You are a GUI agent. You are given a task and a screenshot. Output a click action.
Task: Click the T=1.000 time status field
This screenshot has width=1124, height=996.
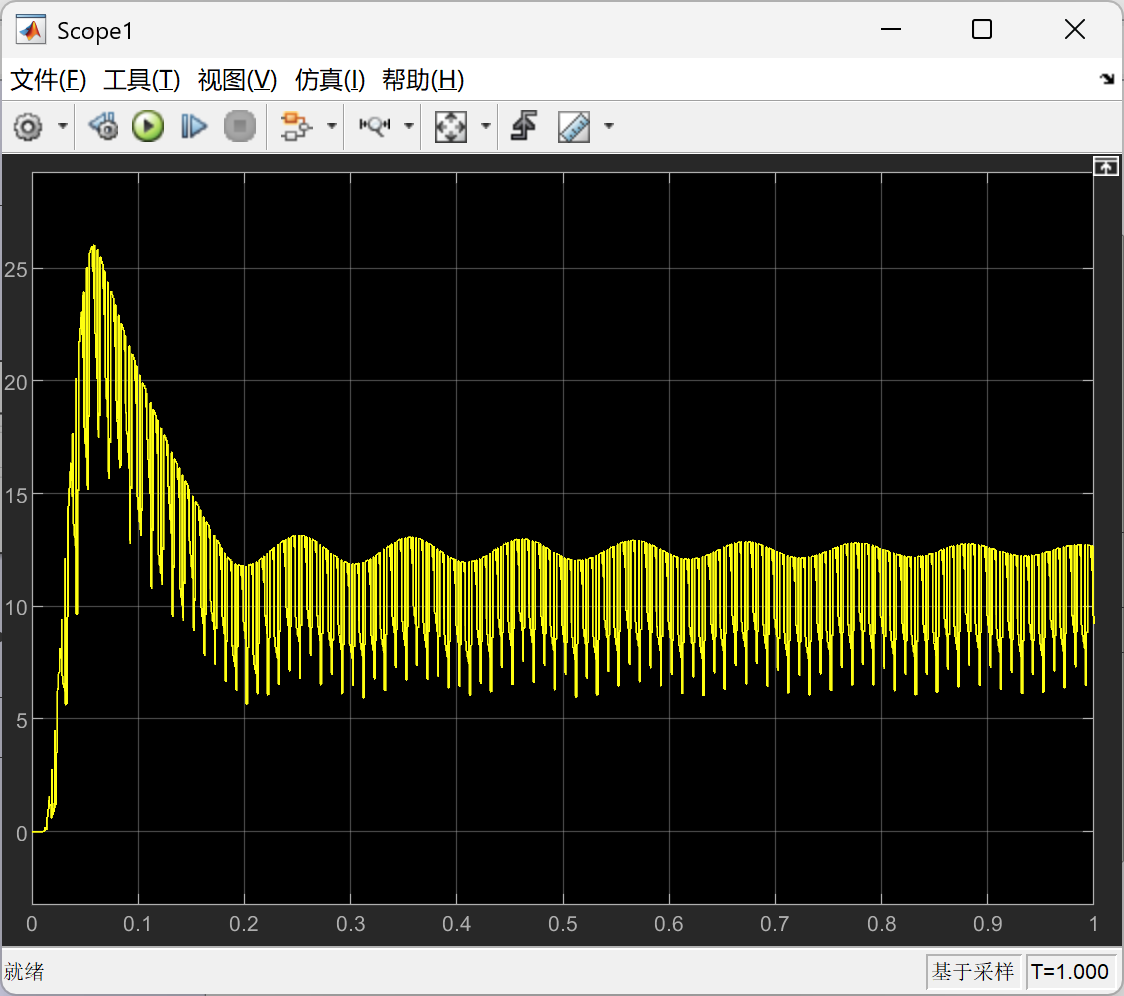pos(1070,972)
